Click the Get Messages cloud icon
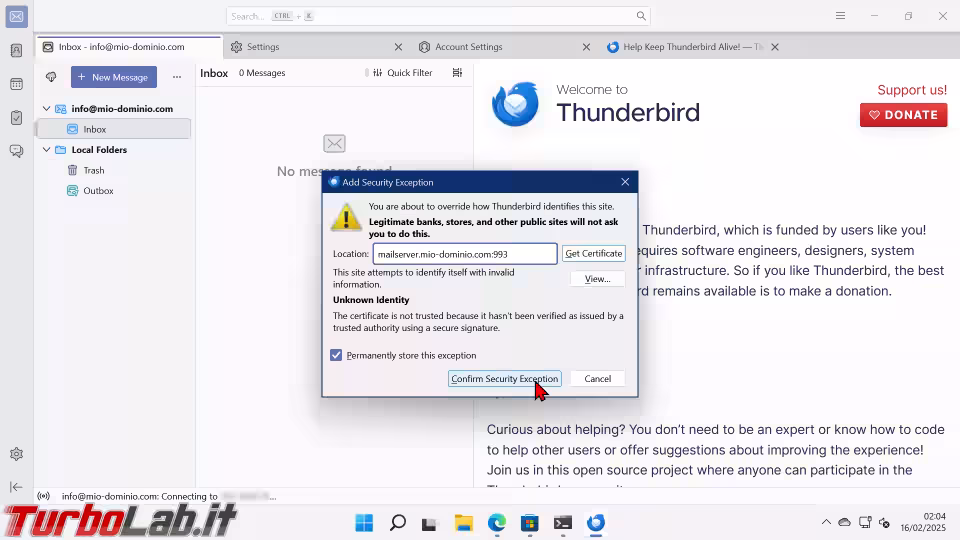This screenshot has height=540, width=960. click(x=51, y=77)
